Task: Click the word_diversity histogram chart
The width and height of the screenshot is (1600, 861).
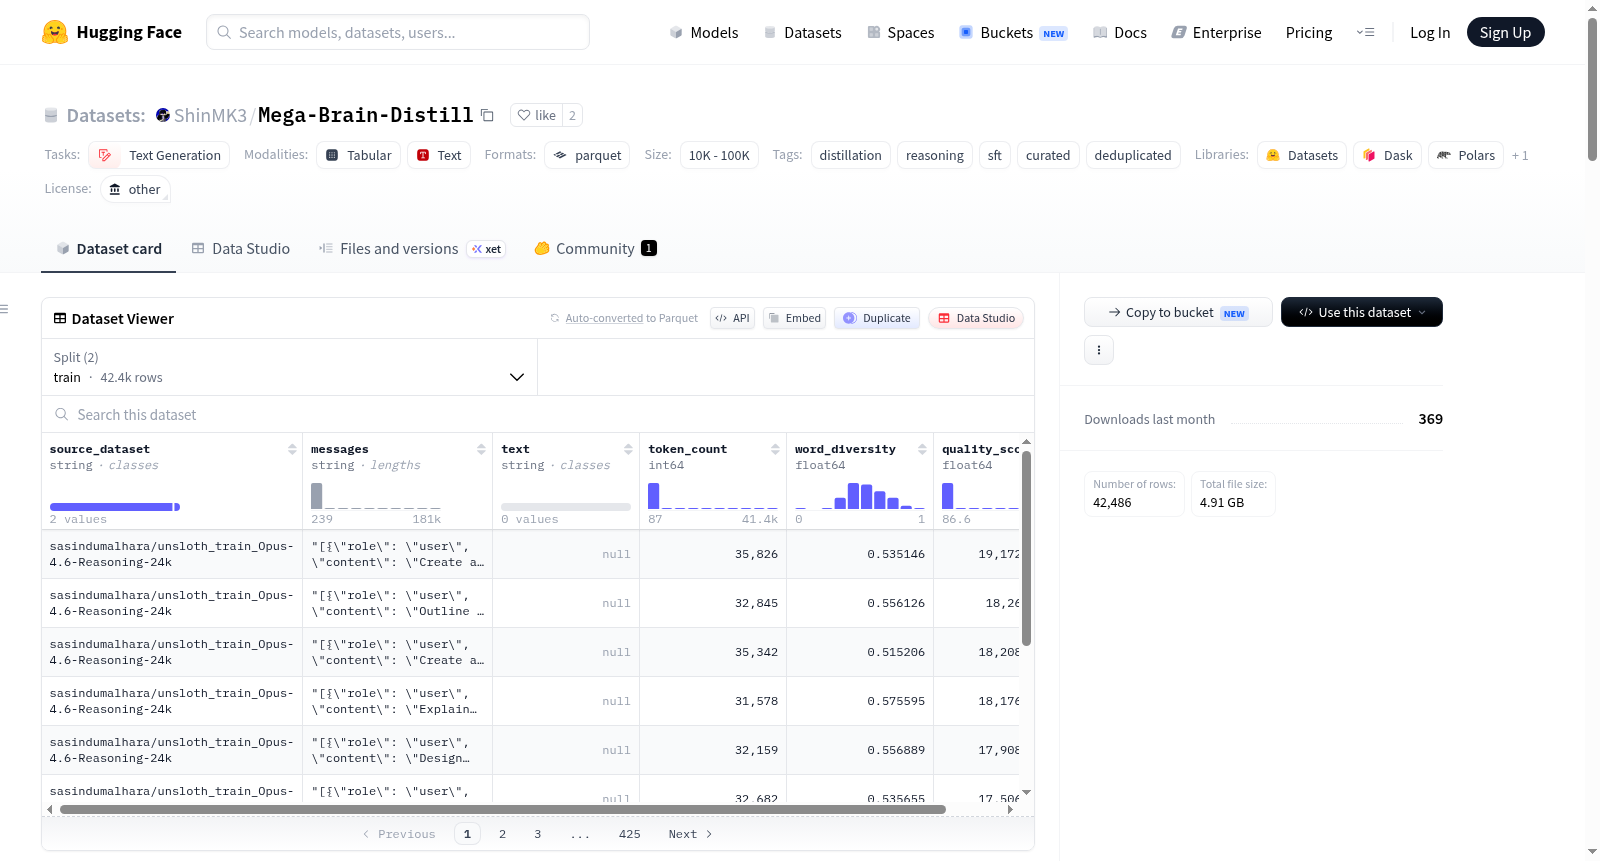Action: pyautogui.click(x=860, y=496)
